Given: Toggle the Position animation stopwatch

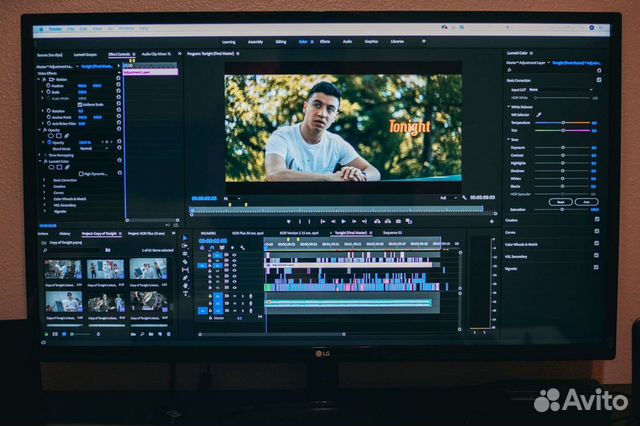Looking at the screenshot, I should pyautogui.click(x=46, y=84).
